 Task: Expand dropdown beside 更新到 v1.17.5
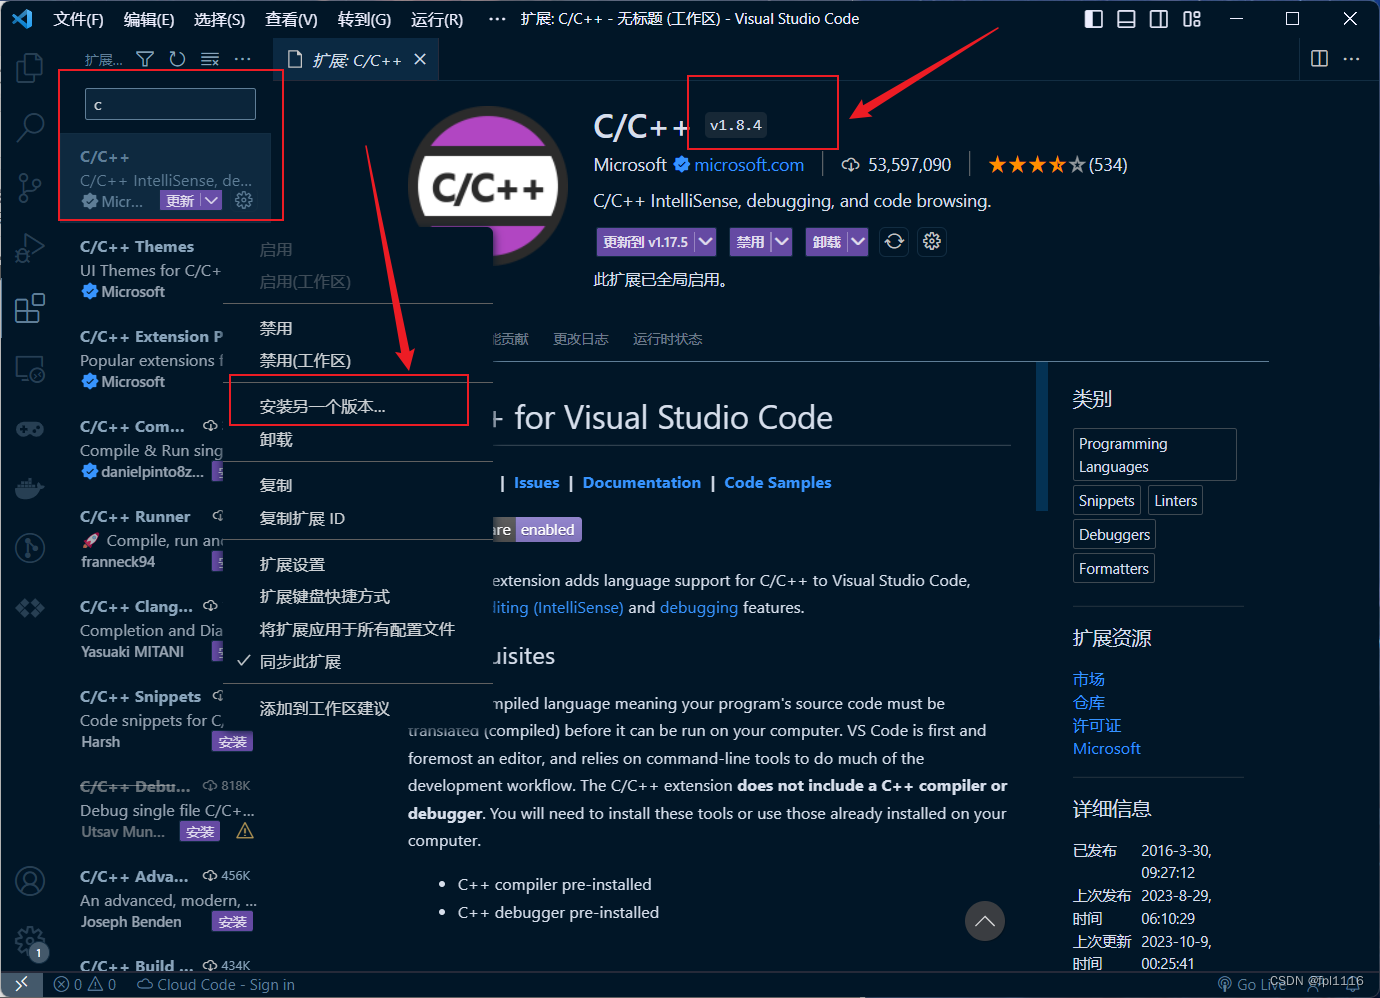[x=706, y=242]
